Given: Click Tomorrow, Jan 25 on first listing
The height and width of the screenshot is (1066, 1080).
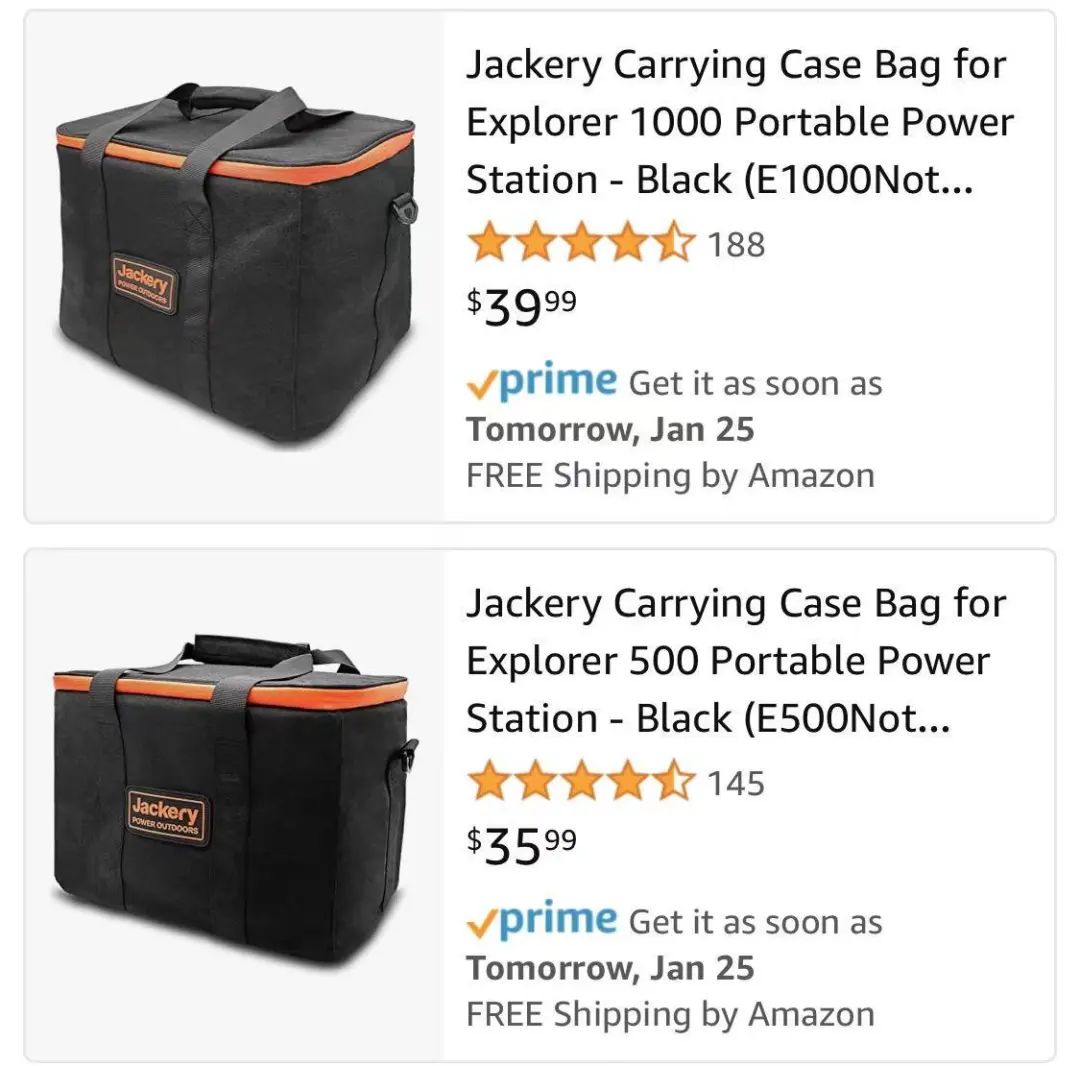Looking at the screenshot, I should click(610, 430).
